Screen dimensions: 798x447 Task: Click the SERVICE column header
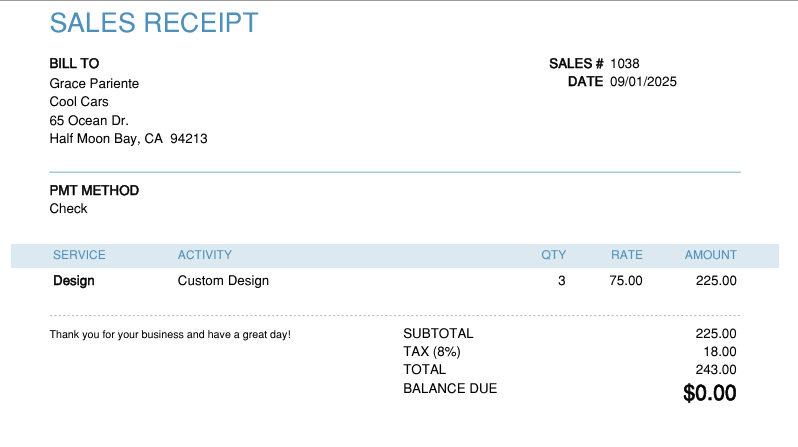tap(79, 255)
